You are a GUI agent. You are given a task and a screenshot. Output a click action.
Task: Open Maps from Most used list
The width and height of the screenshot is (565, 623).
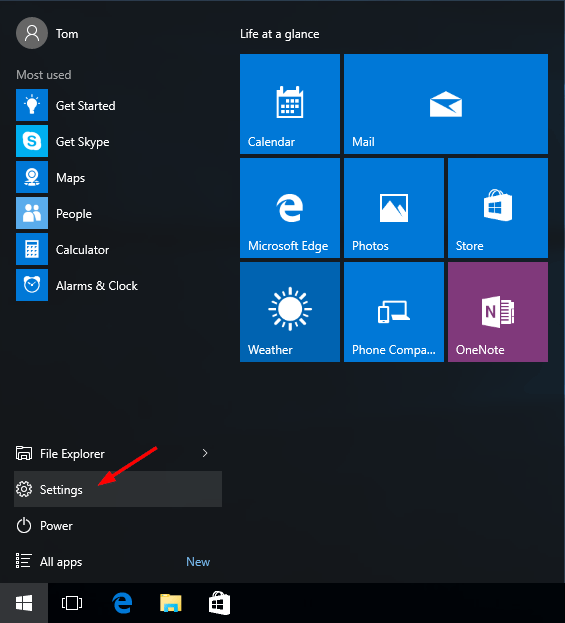pos(118,177)
